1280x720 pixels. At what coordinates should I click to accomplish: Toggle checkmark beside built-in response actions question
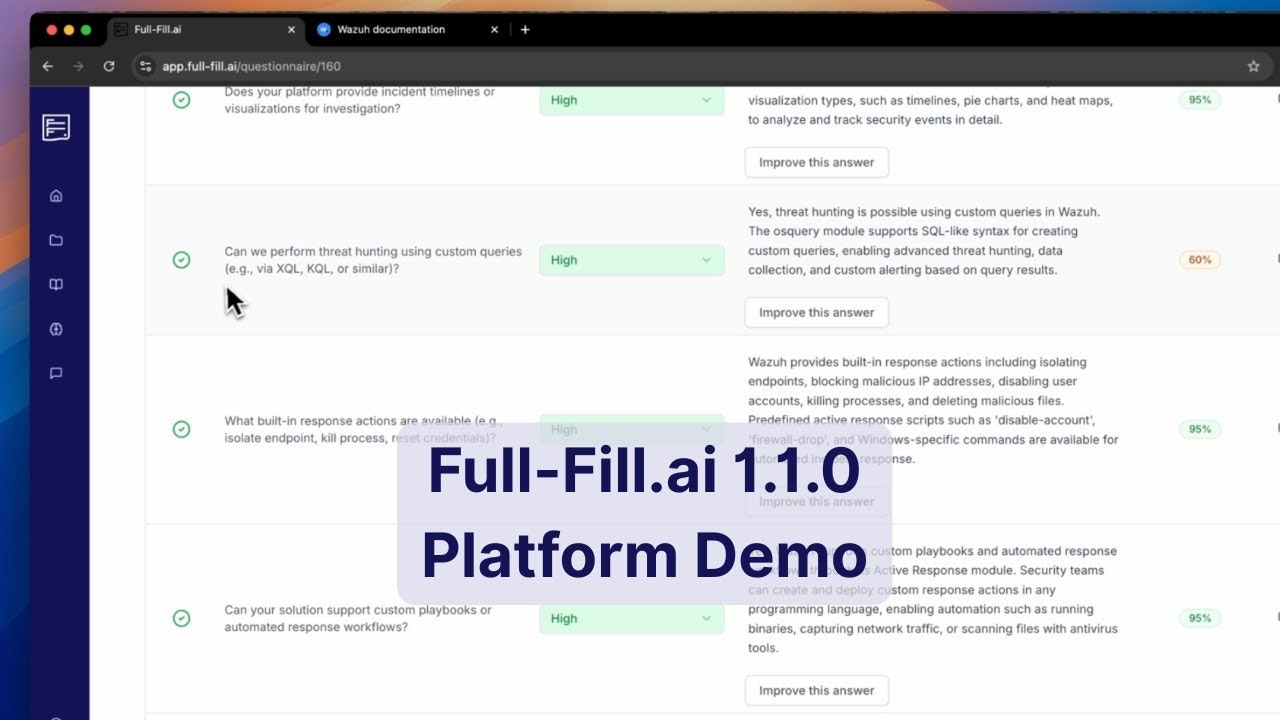(181, 429)
